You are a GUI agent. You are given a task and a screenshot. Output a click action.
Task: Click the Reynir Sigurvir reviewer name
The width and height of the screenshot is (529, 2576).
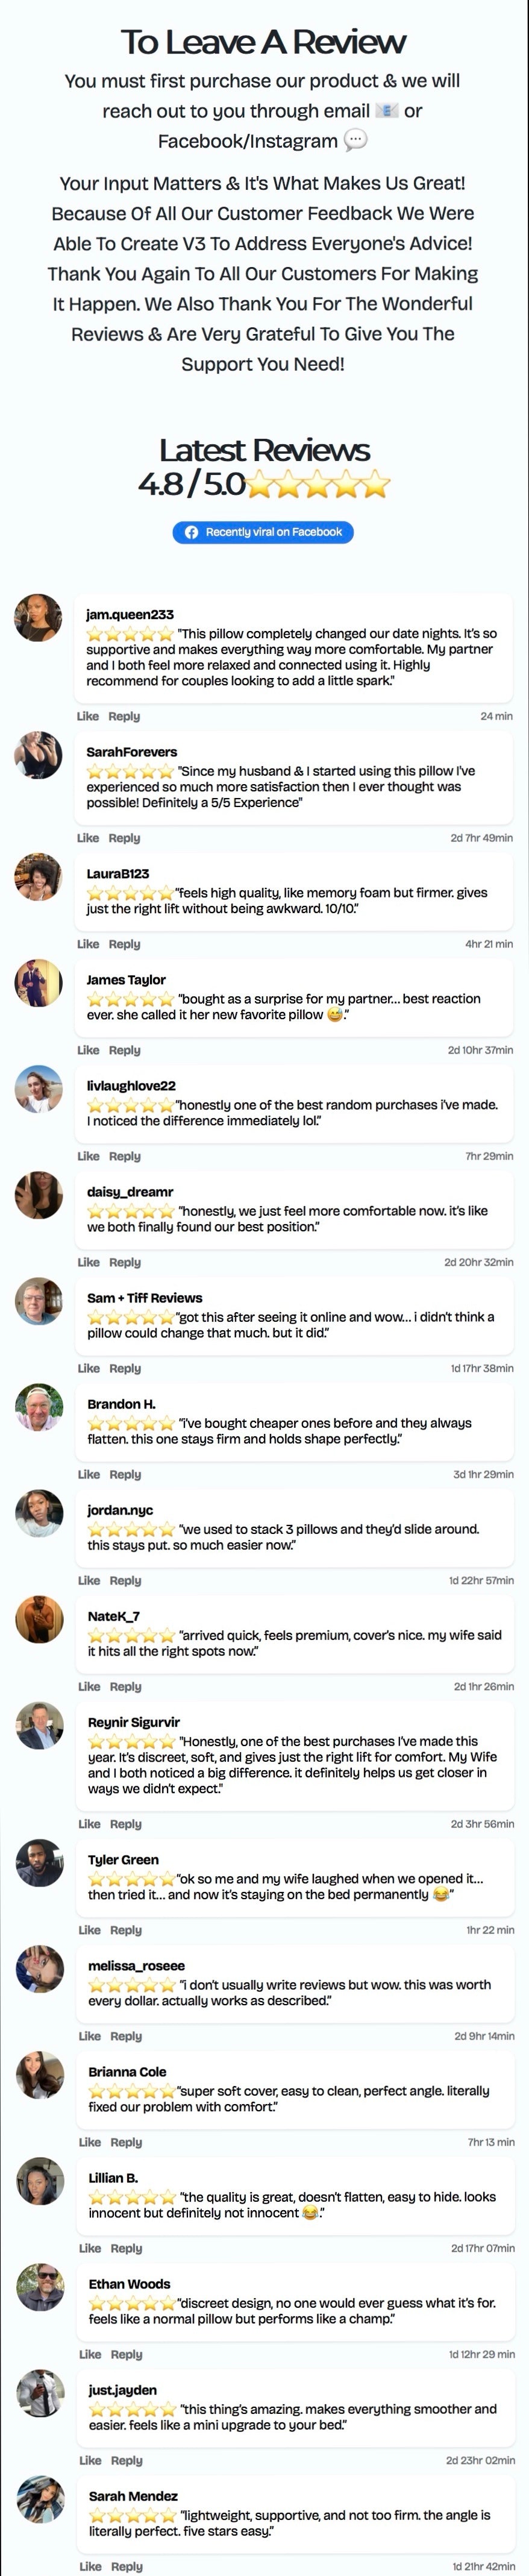pos(134,1722)
